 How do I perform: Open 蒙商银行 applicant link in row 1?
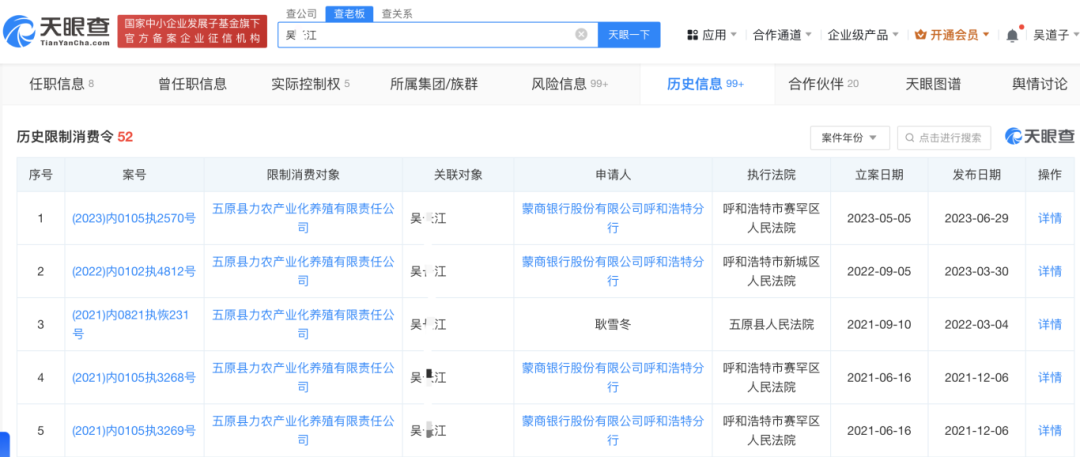pyautogui.click(x=613, y=218)
